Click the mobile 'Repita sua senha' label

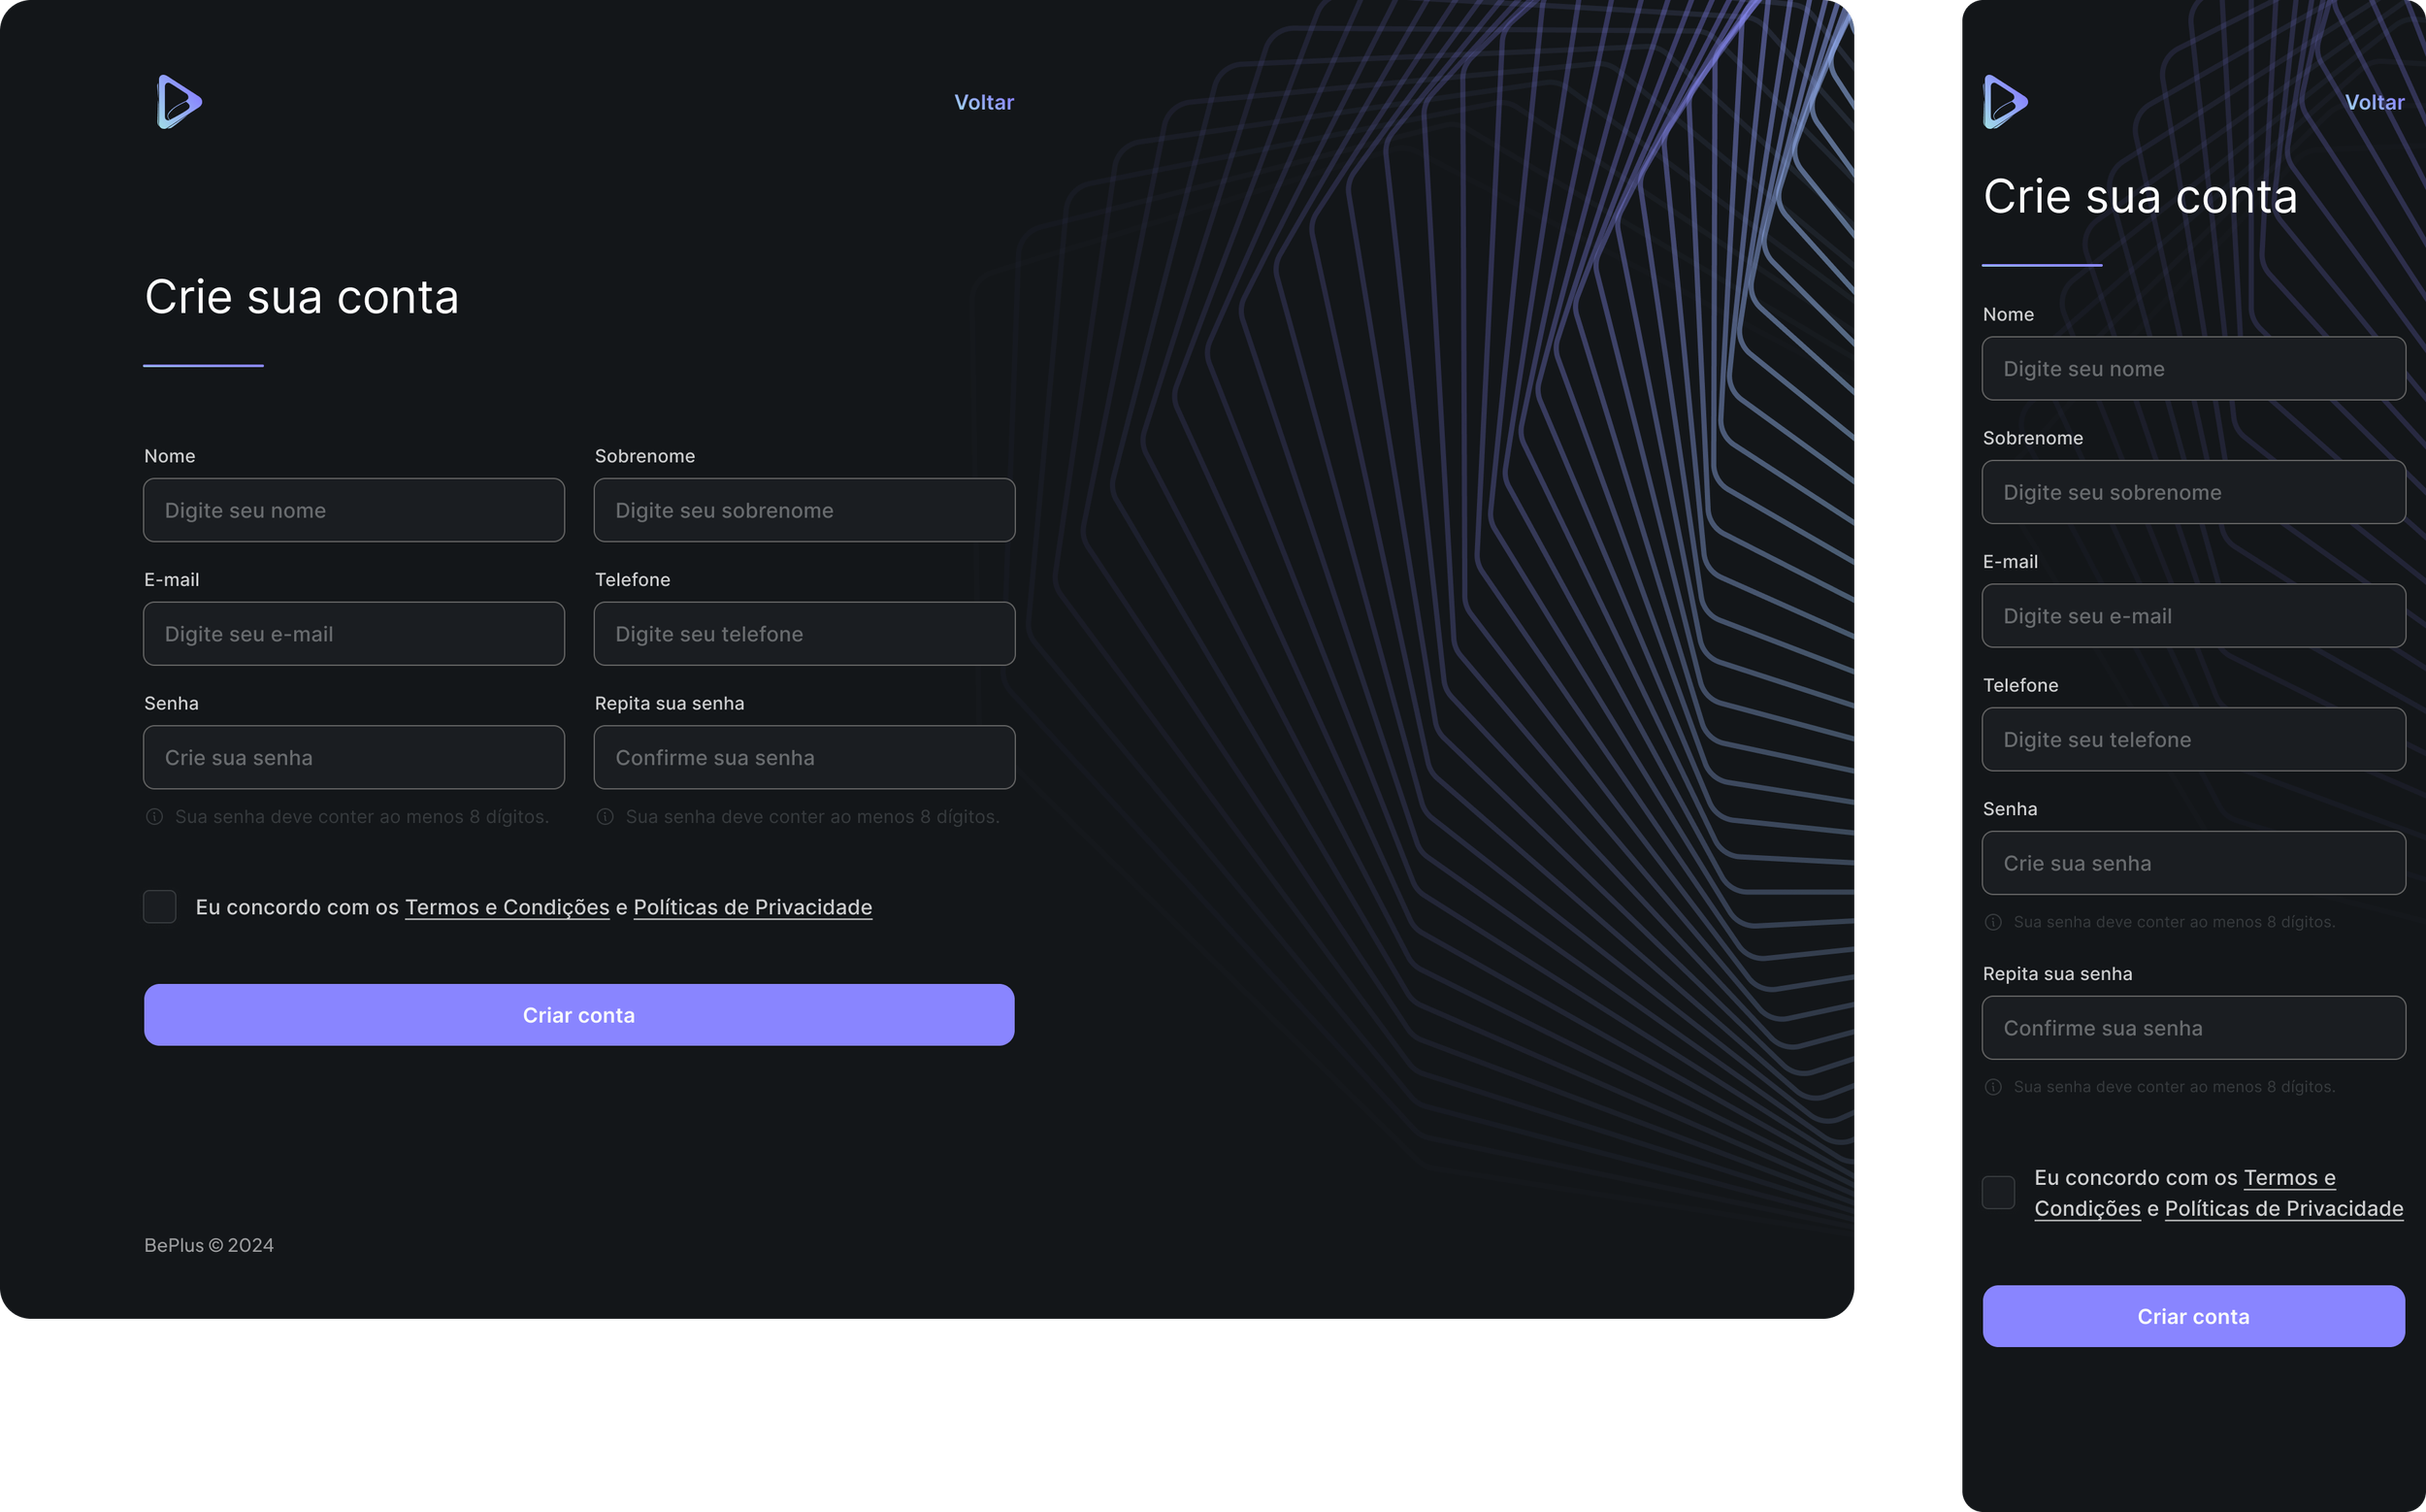pos(2058,974)
